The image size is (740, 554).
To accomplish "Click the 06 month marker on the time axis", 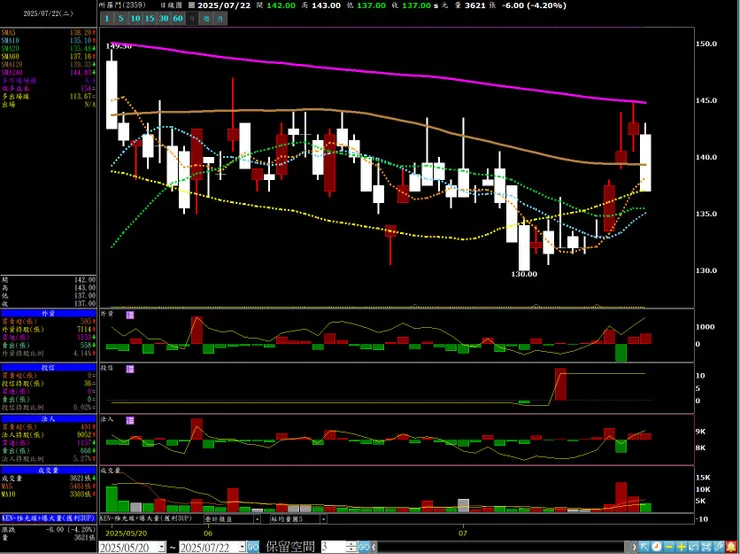I will point(208,533).
